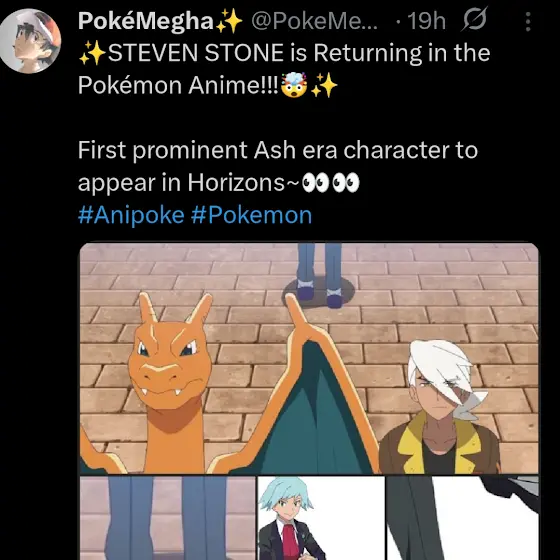
Task: Follow the #Pokemon hashtag
Action: 251,215
